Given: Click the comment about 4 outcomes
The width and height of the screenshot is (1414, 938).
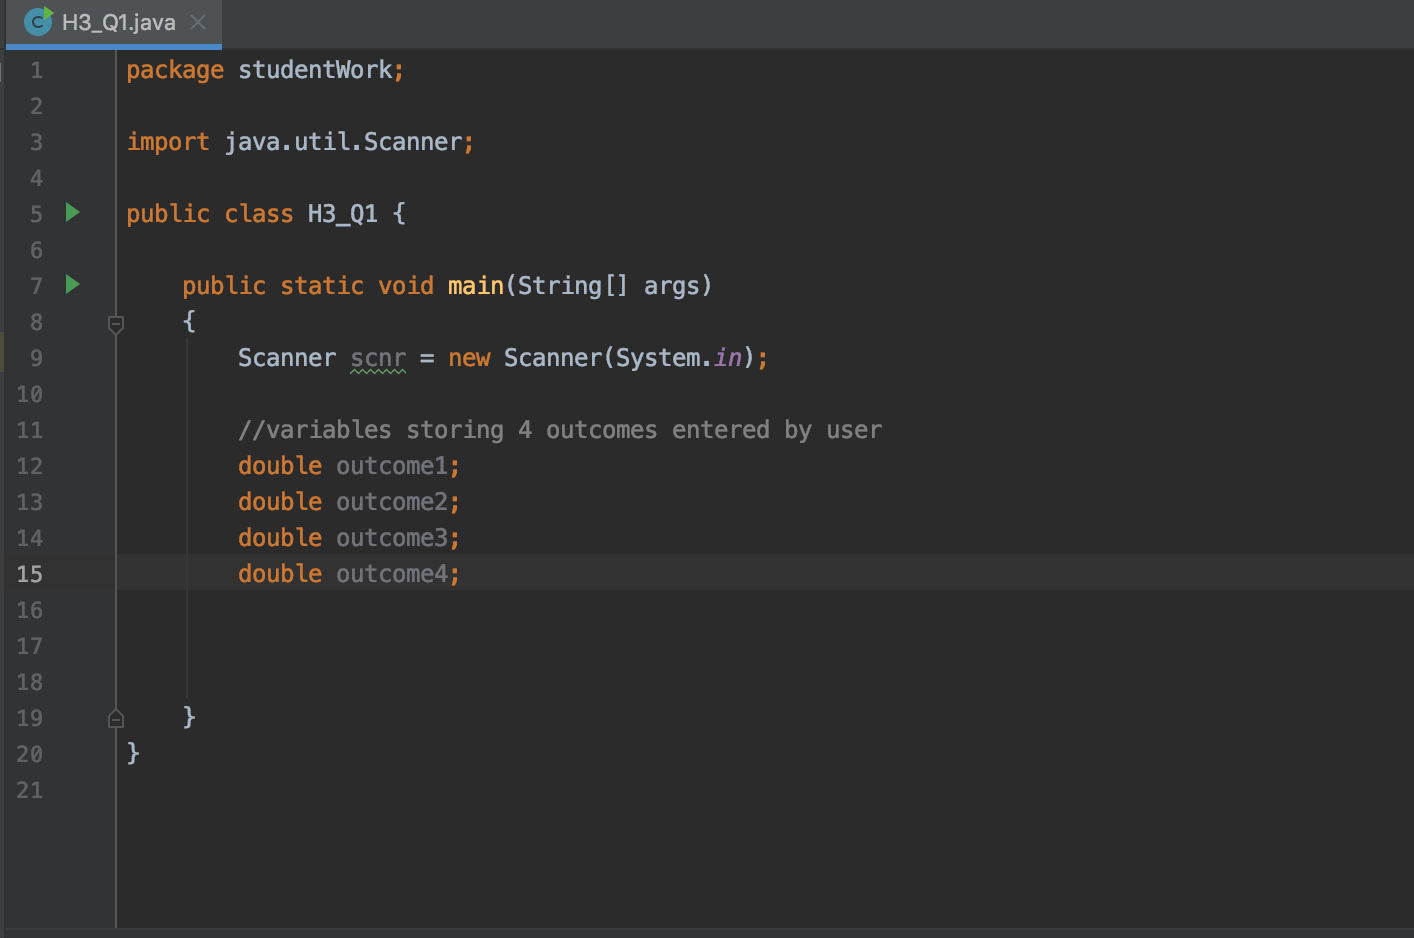Looking at the screenshot, I should (x=559, y=429).
